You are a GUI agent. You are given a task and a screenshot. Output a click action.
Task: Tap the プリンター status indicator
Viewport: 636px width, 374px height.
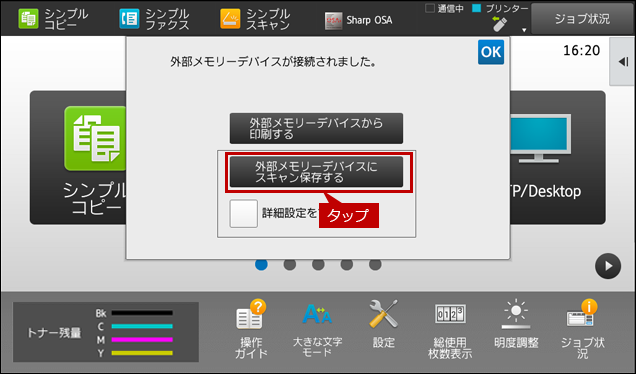tap(501, 9)
